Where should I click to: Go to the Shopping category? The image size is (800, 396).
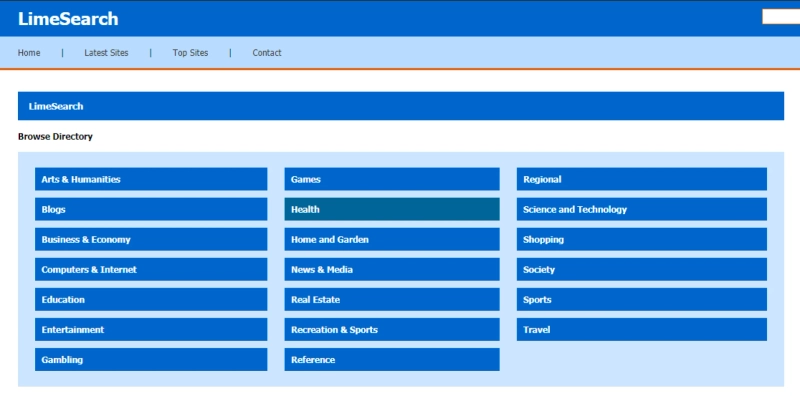point(642,239)
